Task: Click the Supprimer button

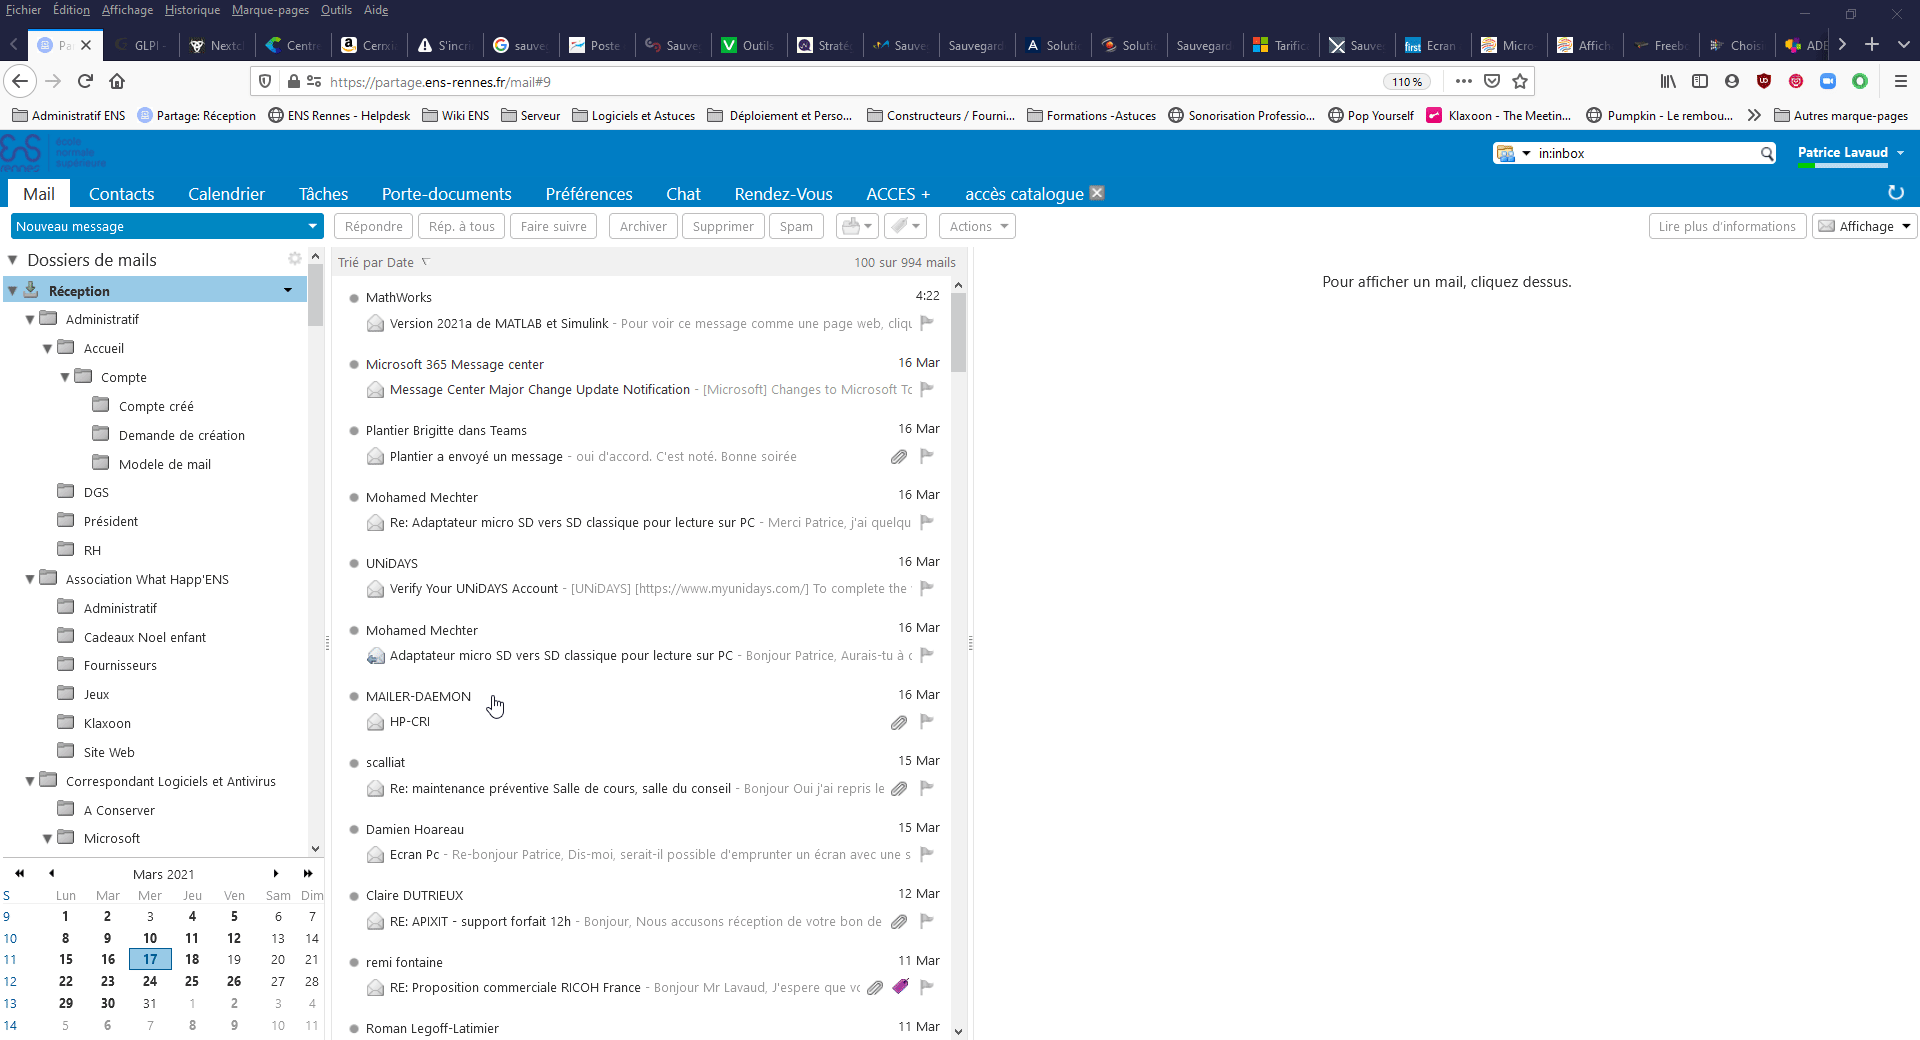Action: pos(722,227)
